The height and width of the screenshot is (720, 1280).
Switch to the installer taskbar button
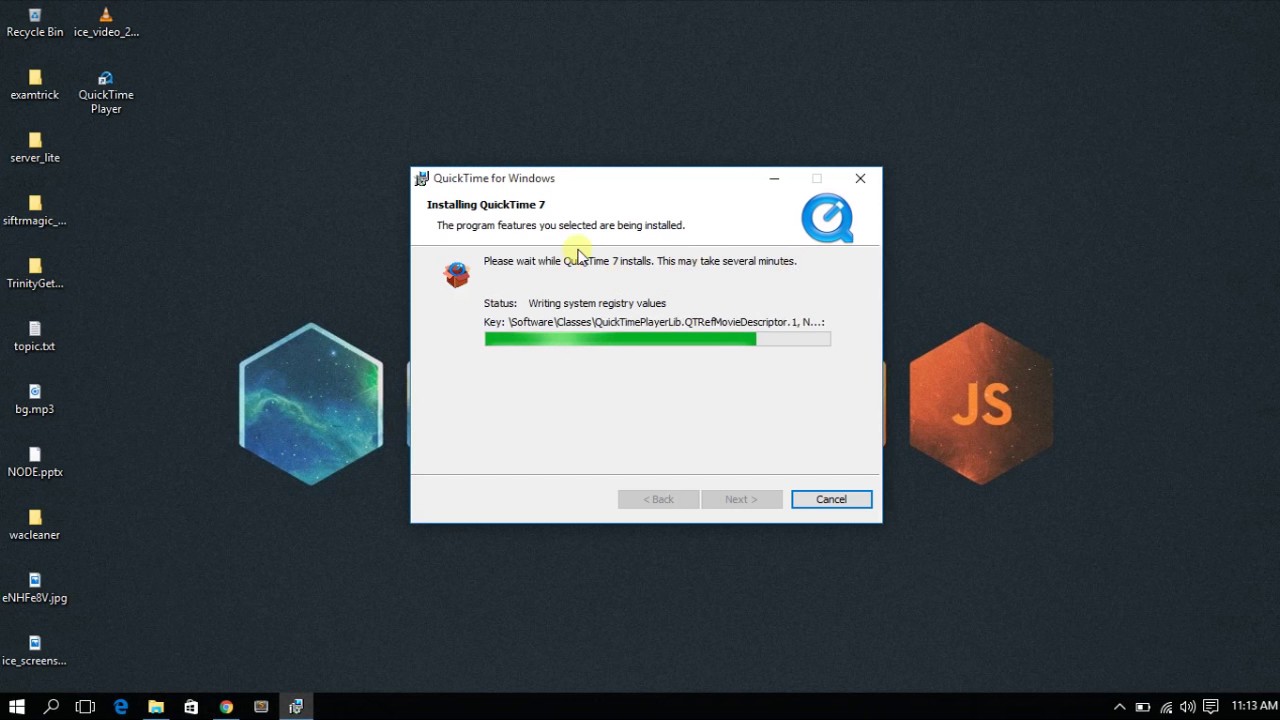(296, 707)
